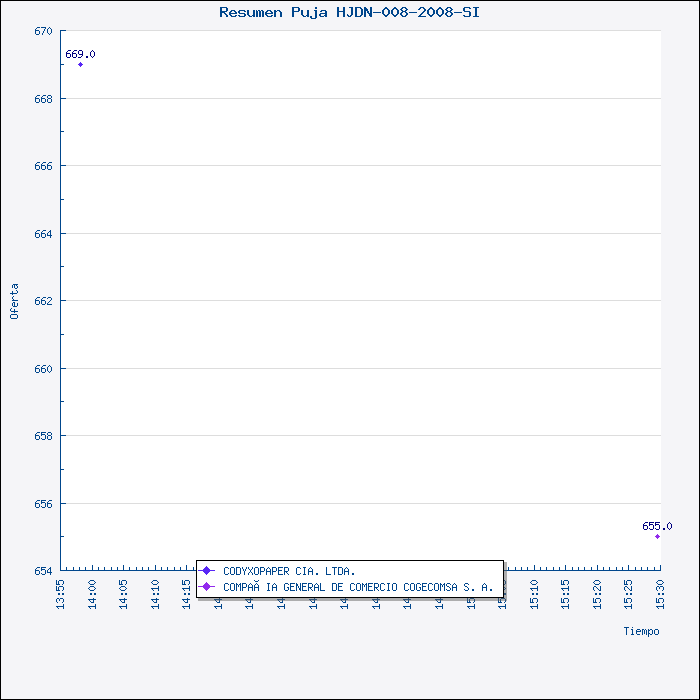The height and width of the screenshot is (700, 700).
Task: Click the 655.0 value label
Action: [657, 526]
